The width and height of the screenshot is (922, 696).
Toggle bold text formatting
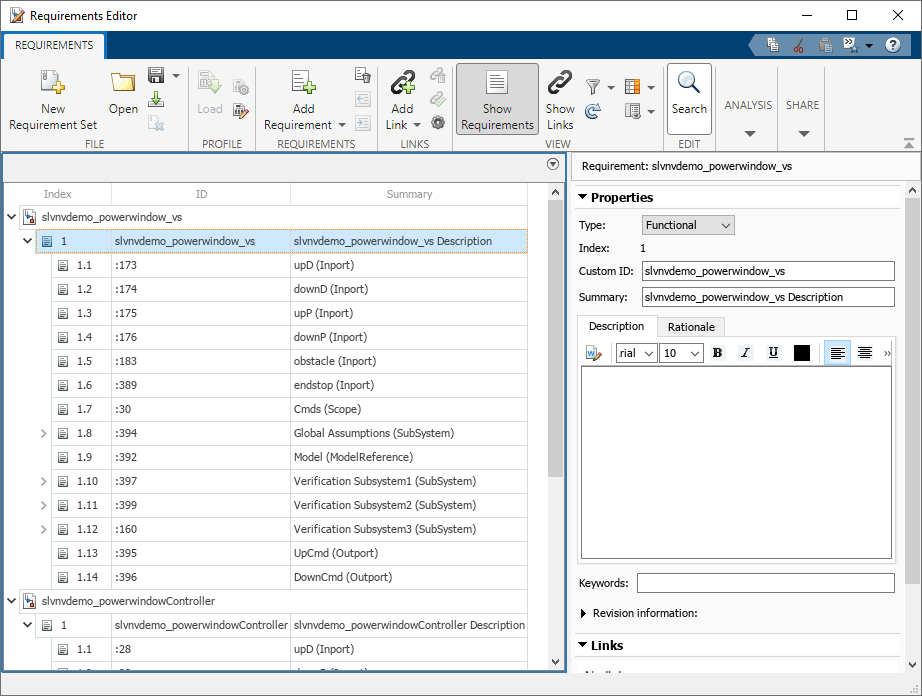[716, 353]
